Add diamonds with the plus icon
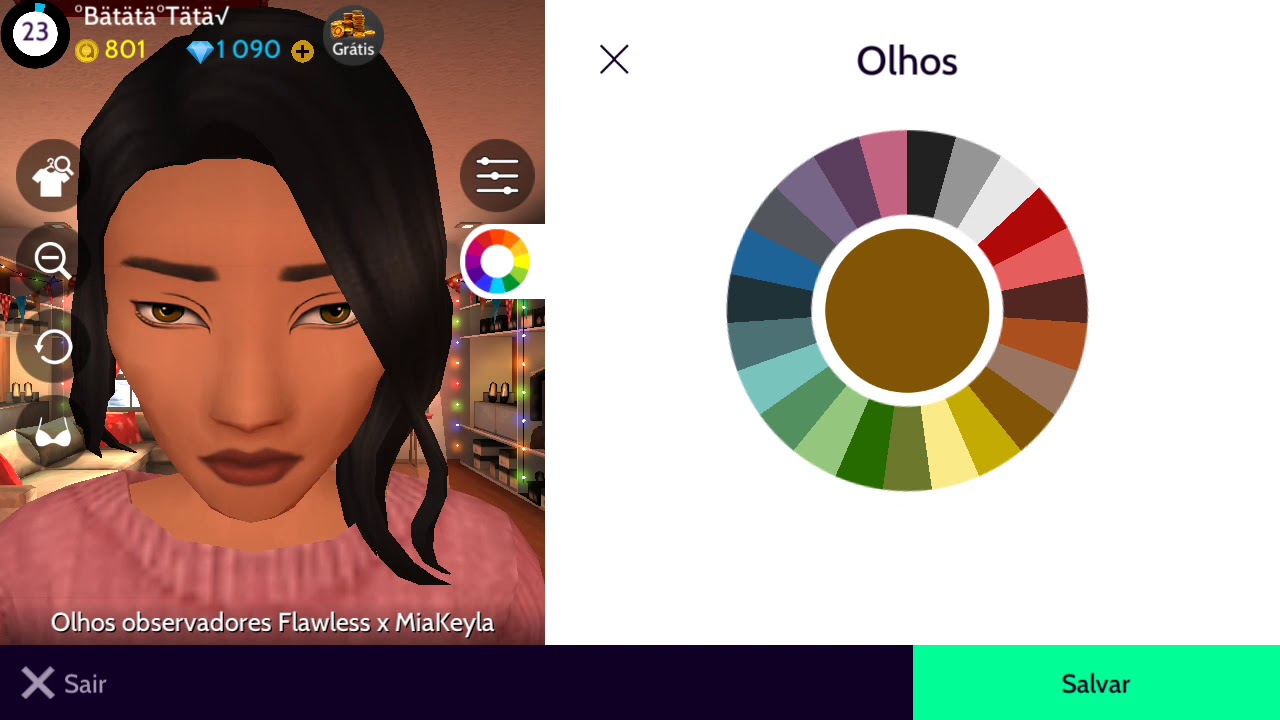This screenshot has width=1280, height=720. pyautogui.click(x=302, y=51)
